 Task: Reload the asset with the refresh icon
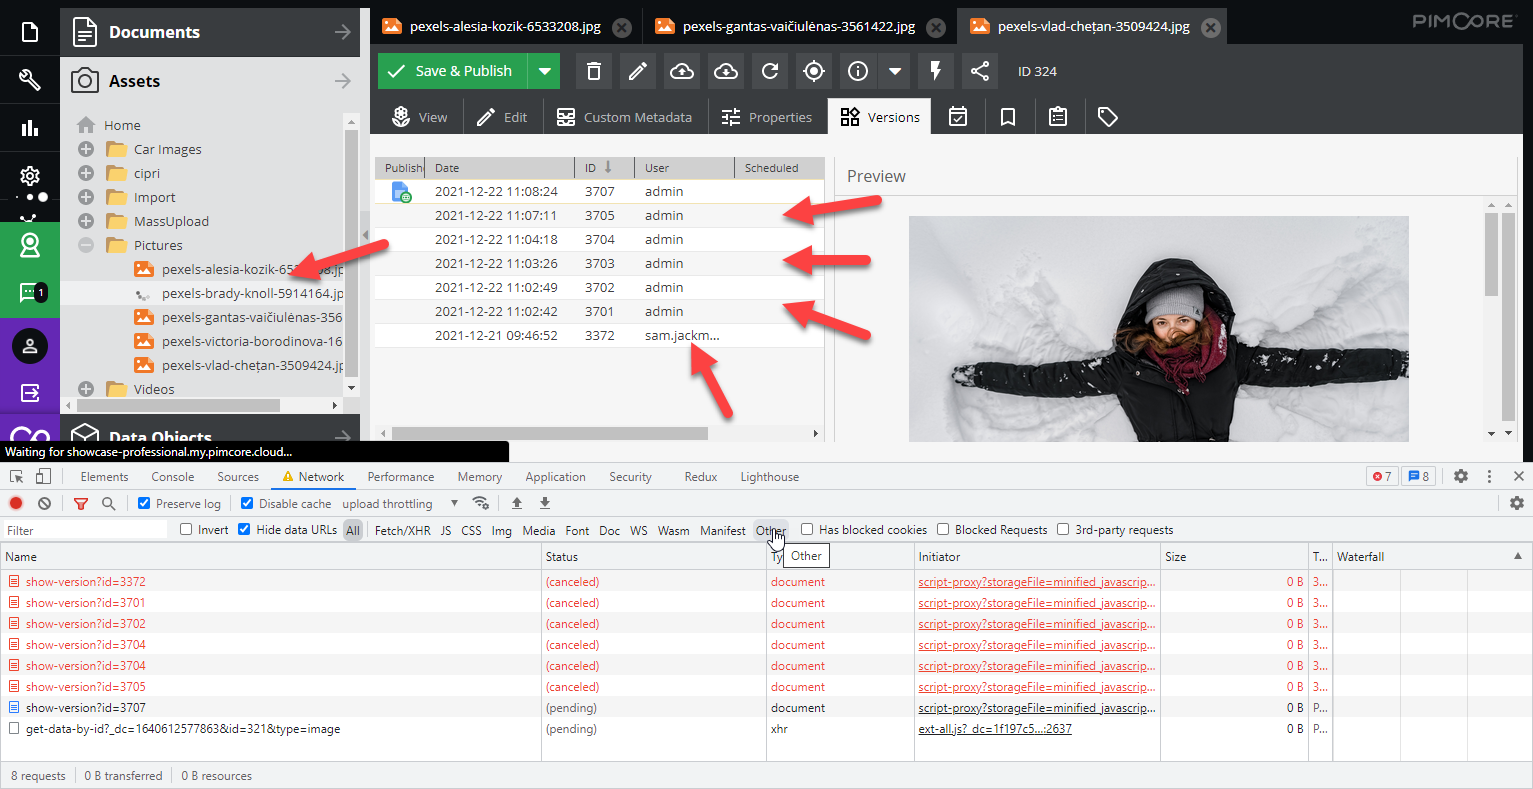tap(770, 71)
